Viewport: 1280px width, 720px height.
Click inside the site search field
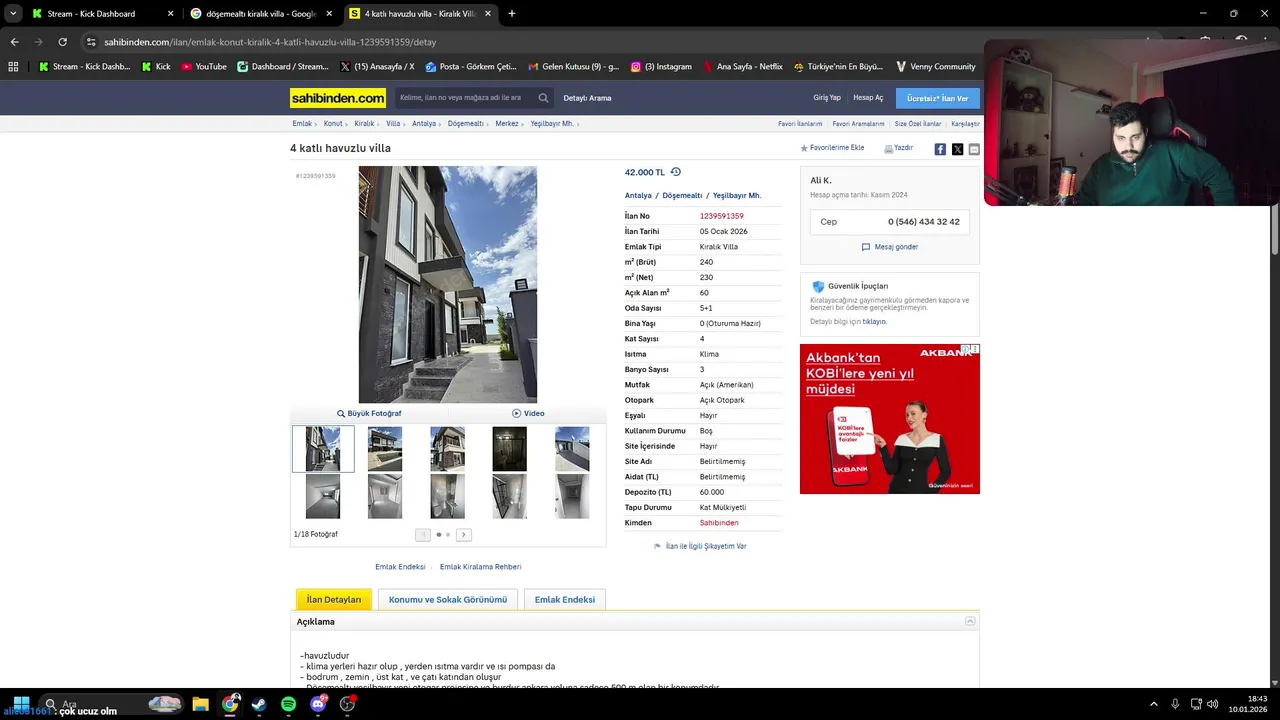click(465, 98)
